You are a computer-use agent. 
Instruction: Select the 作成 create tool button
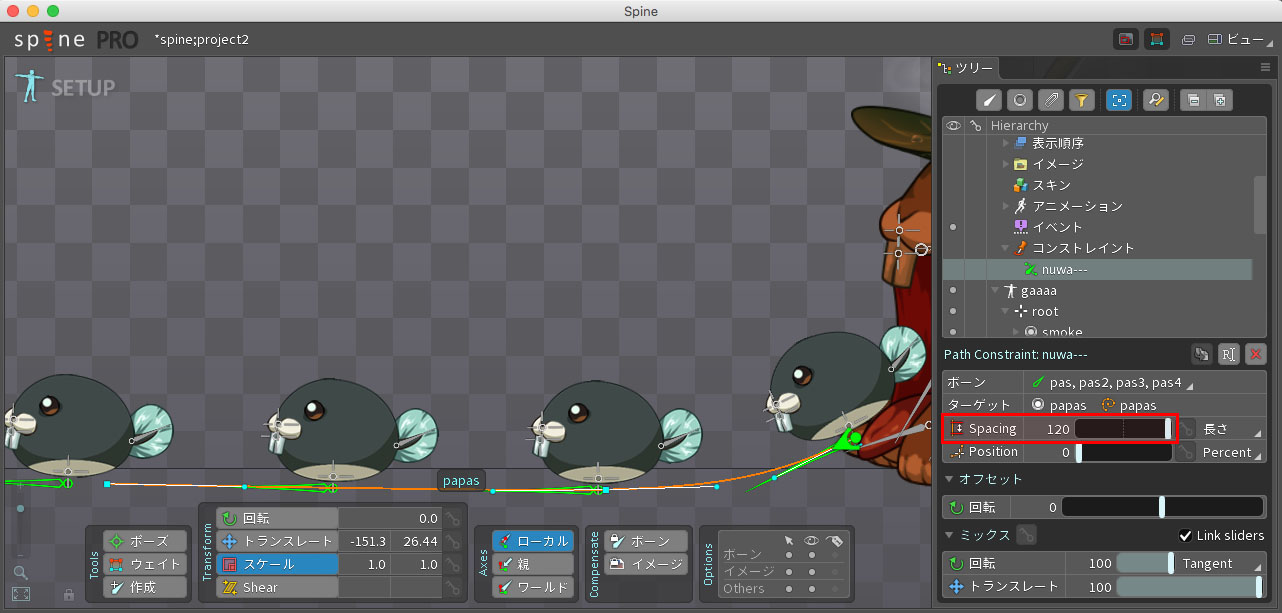(x=145, y=587)
